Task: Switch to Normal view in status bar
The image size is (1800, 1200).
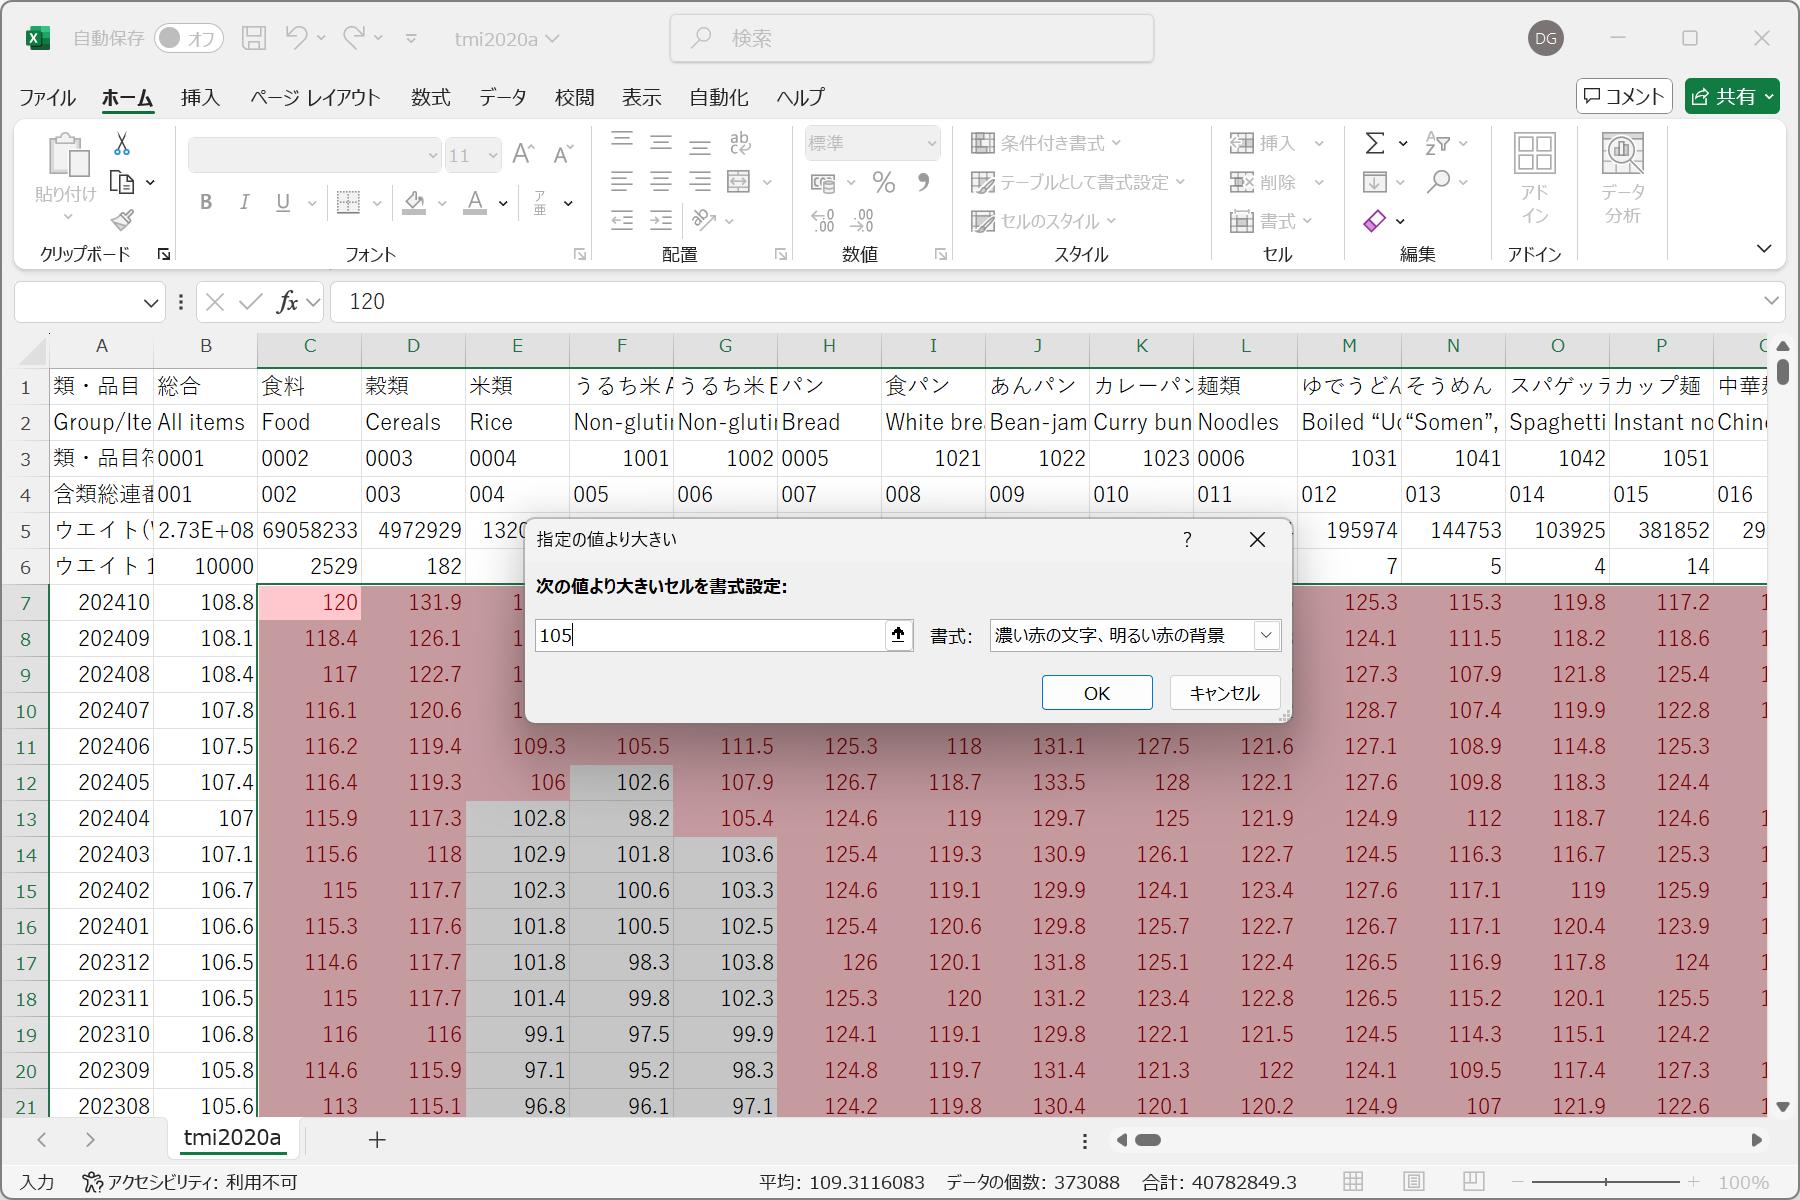Action: [x=1353, y=1182]
